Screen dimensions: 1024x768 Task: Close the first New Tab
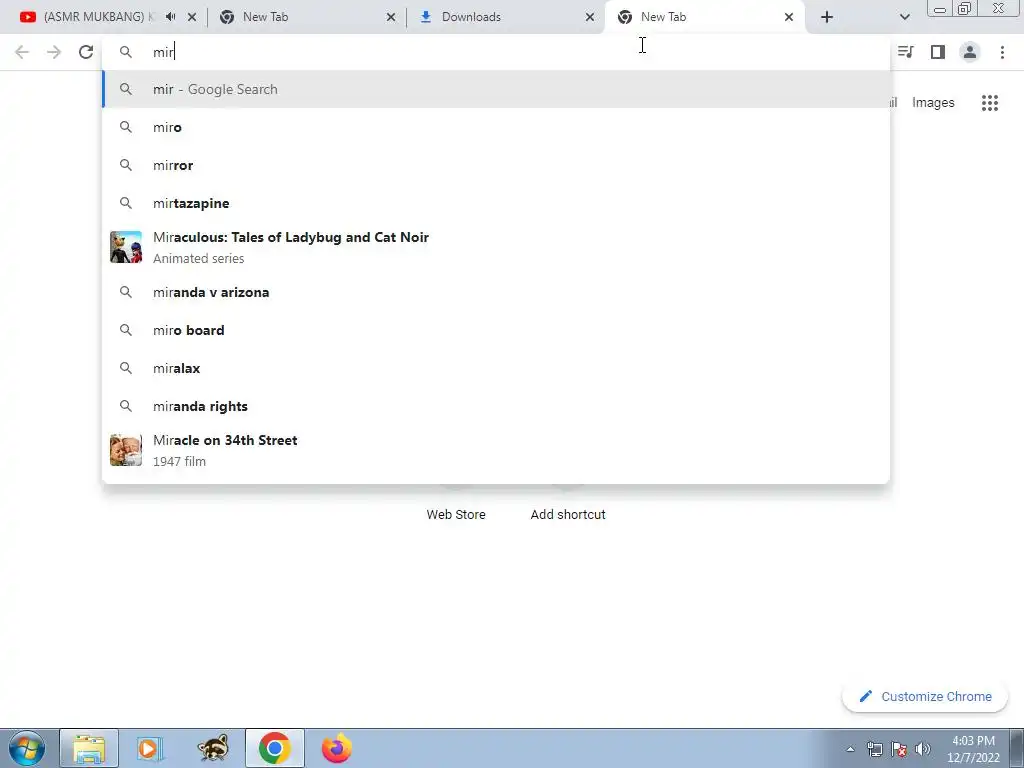click(x=391, y=17)
